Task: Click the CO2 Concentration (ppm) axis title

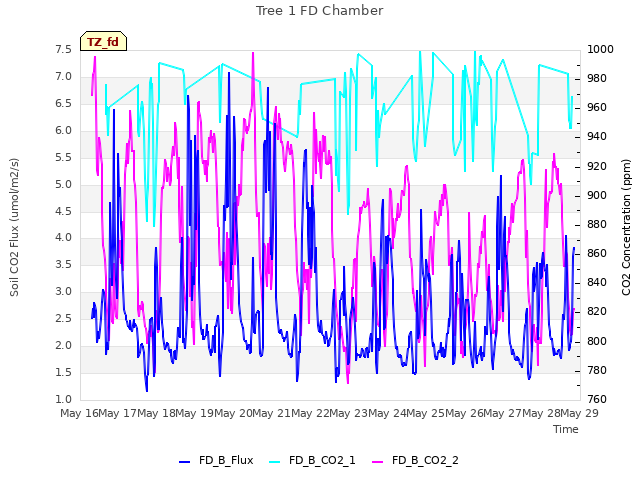Action: [626, 227]
